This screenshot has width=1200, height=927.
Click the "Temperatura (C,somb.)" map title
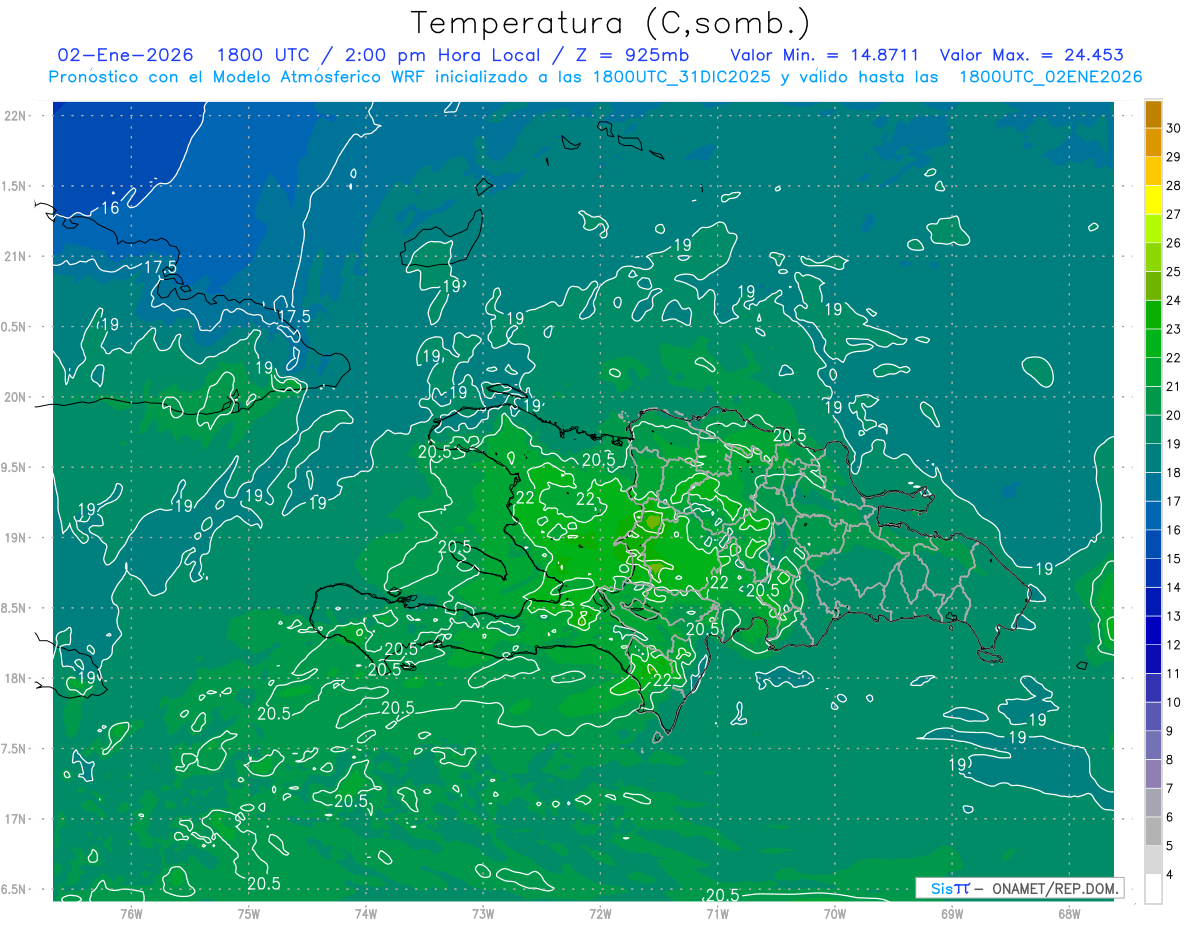pos(610,22)
